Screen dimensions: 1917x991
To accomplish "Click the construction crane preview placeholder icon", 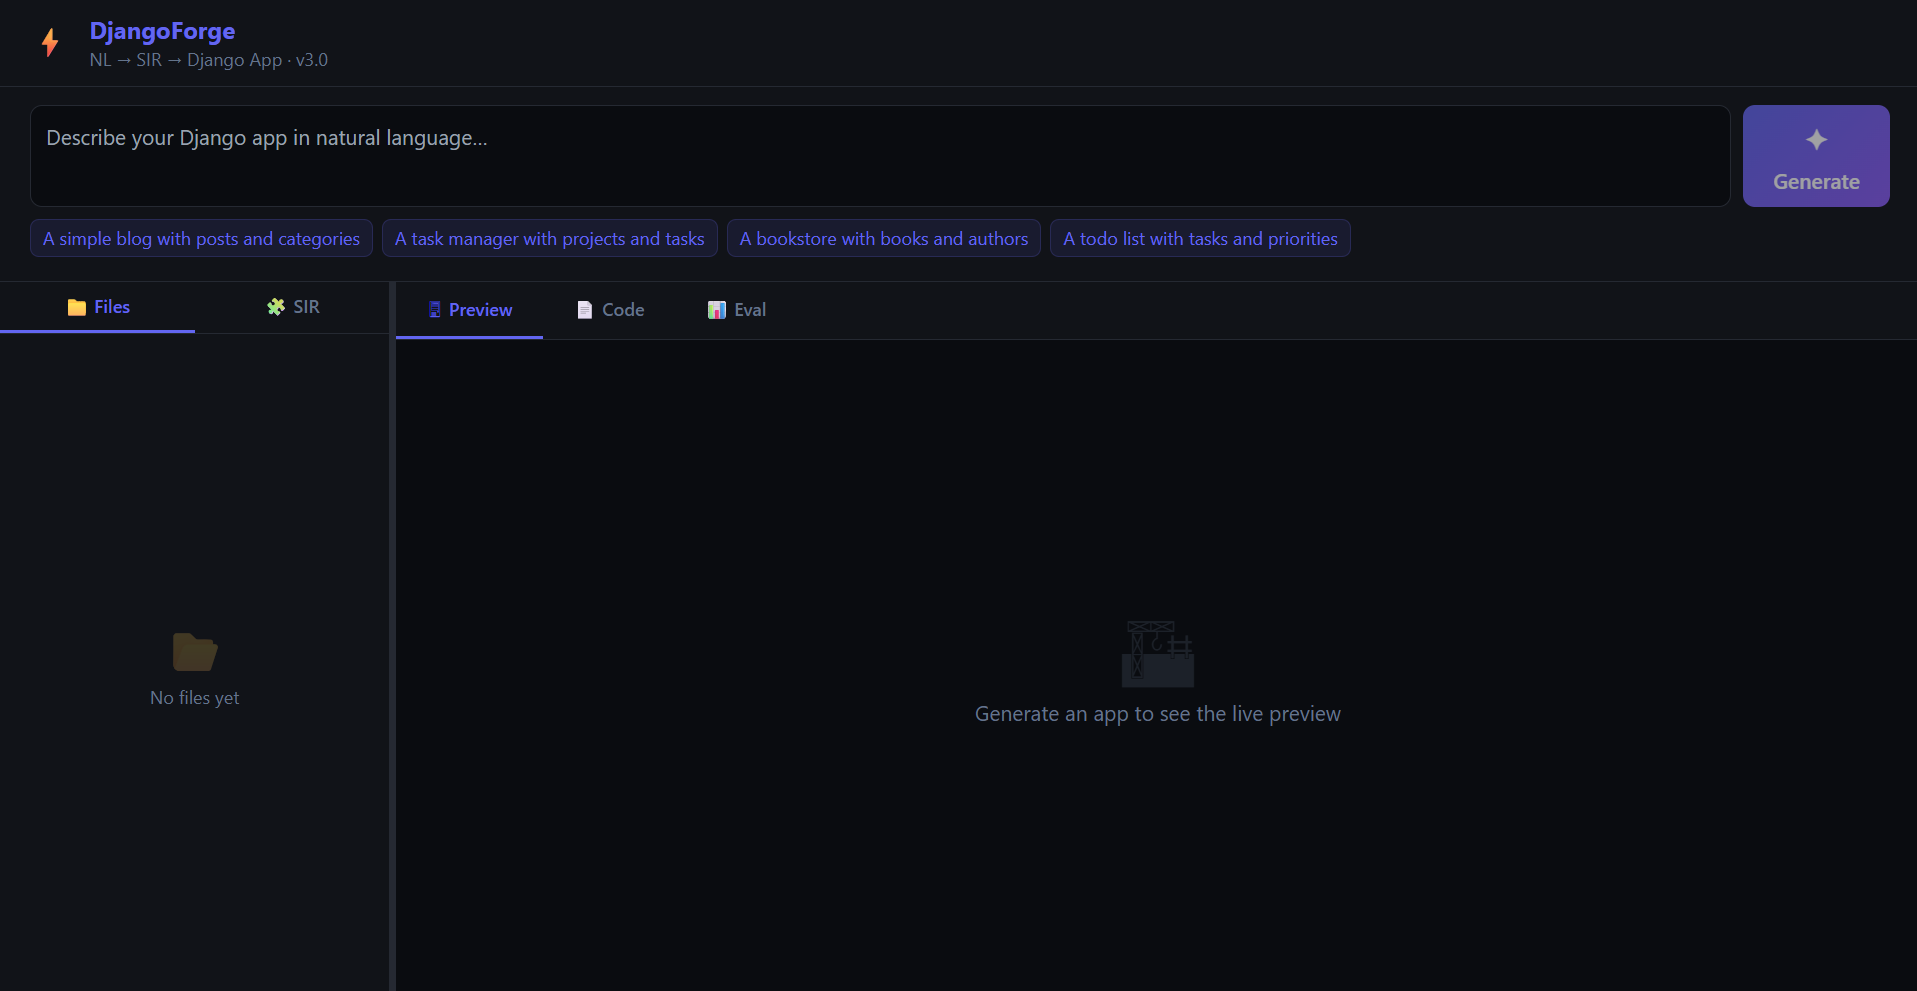I will (x=1158, y=654).
